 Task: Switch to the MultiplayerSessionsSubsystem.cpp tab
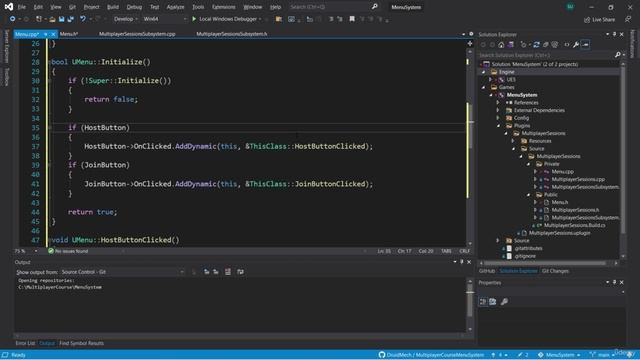pos(137,34)
